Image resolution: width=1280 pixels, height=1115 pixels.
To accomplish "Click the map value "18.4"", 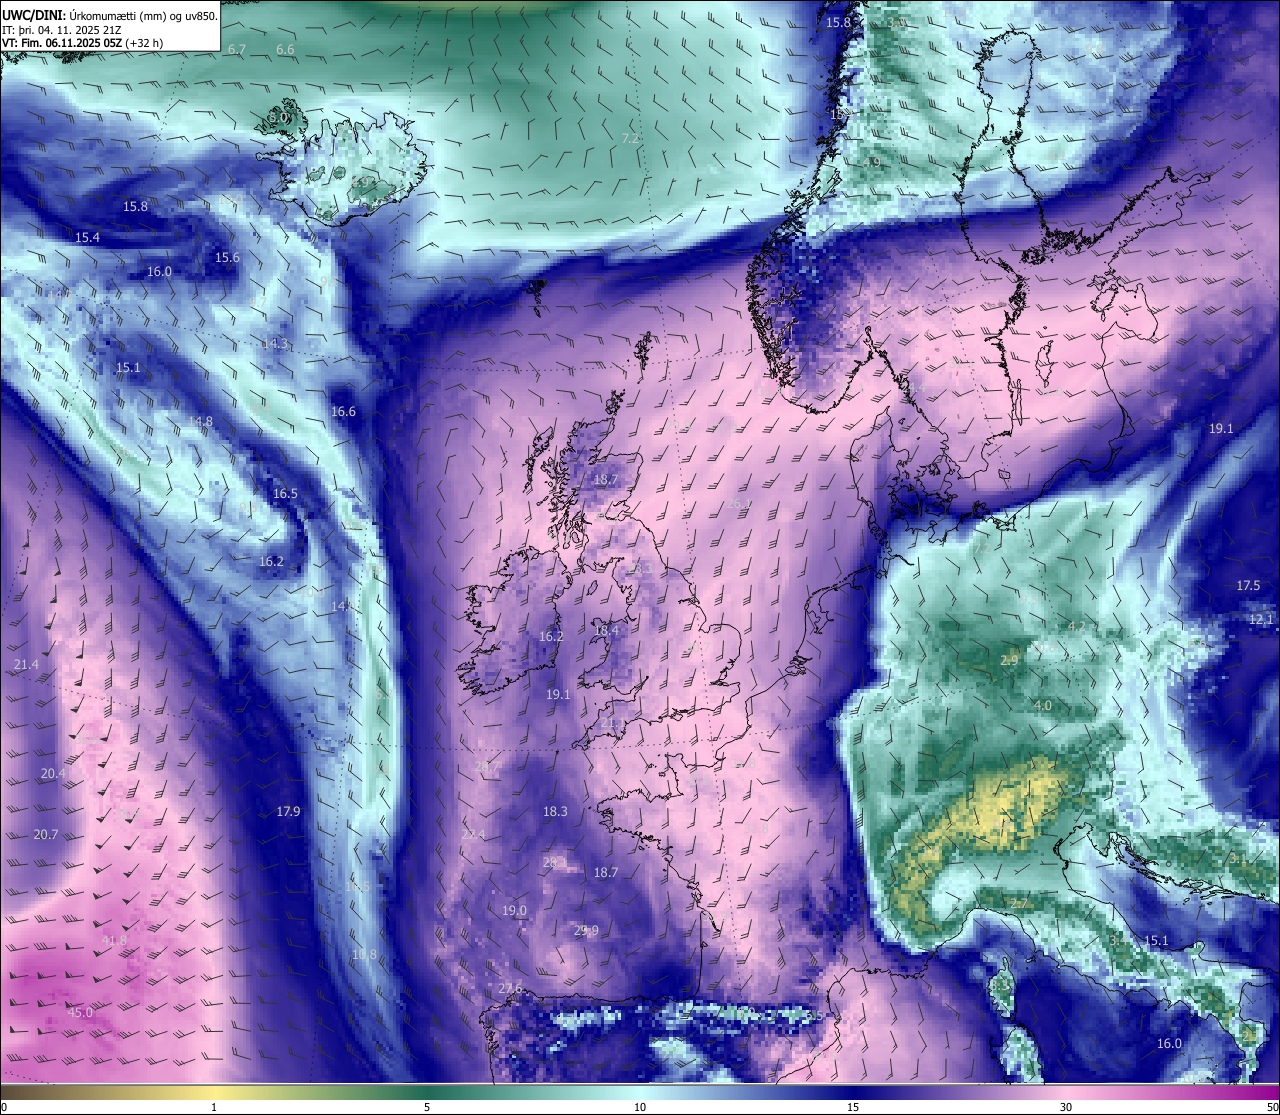I will (607, 630).
